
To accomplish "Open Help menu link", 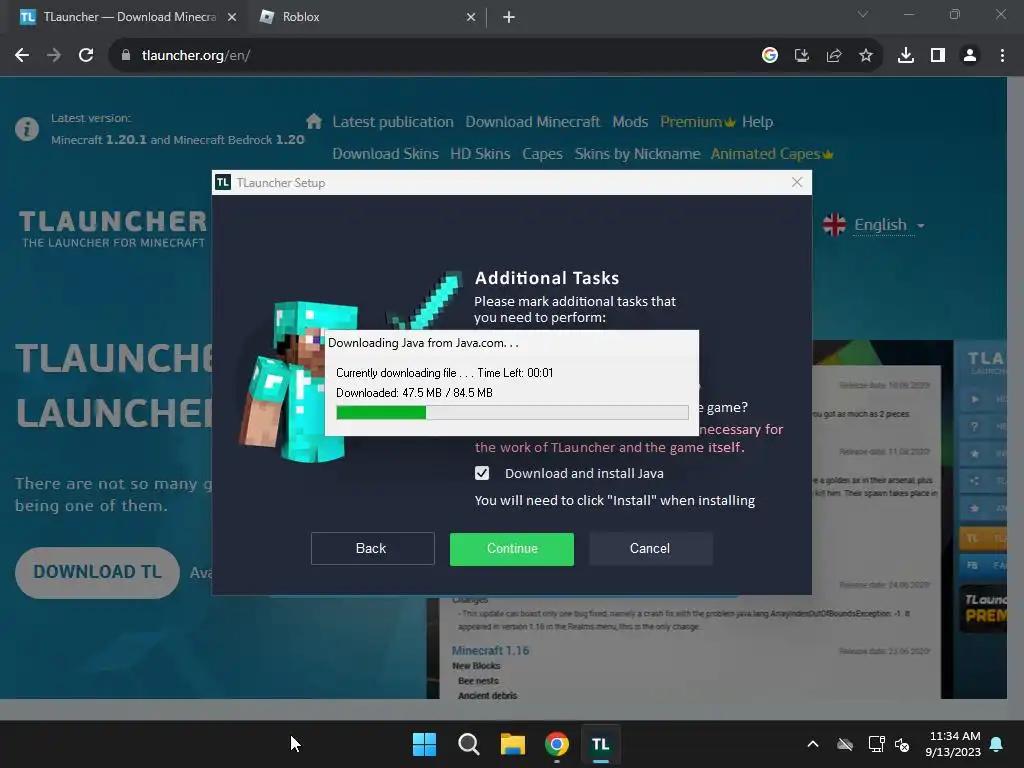I will (x=758, y=122).
